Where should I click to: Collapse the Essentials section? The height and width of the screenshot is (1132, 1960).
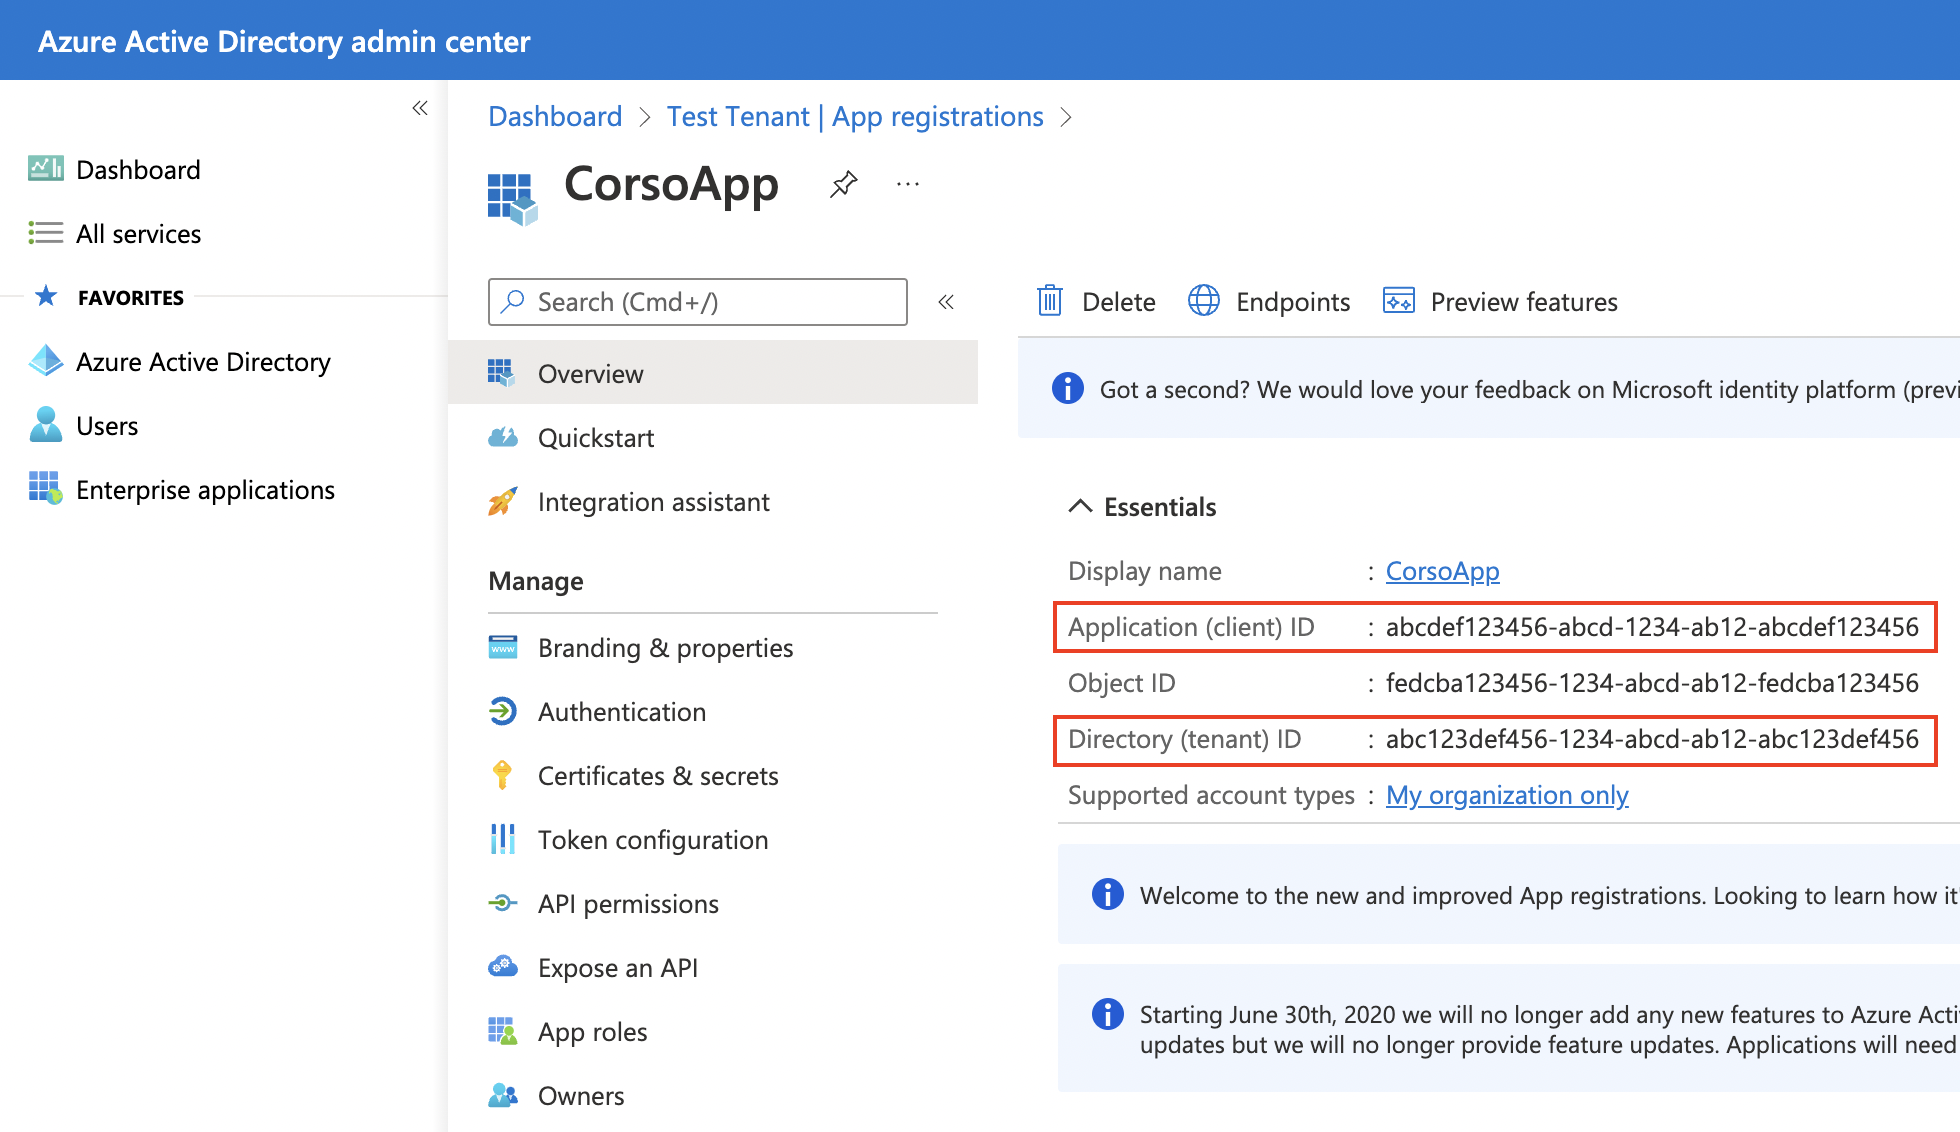click(1080, 506)
